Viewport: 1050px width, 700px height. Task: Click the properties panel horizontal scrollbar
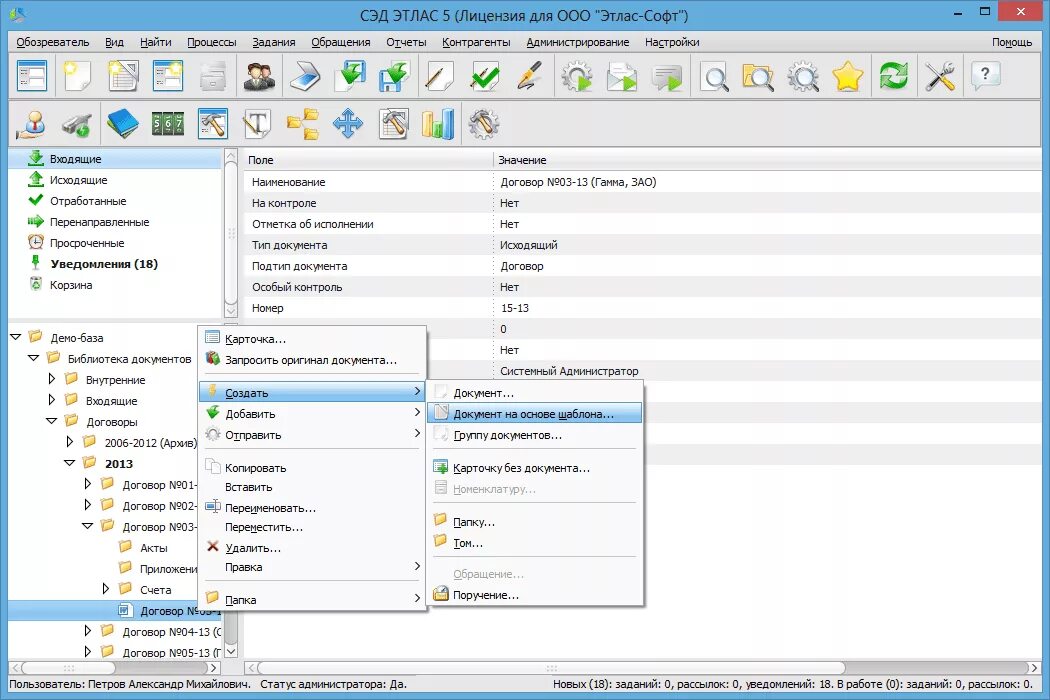(x=551, y=668)
